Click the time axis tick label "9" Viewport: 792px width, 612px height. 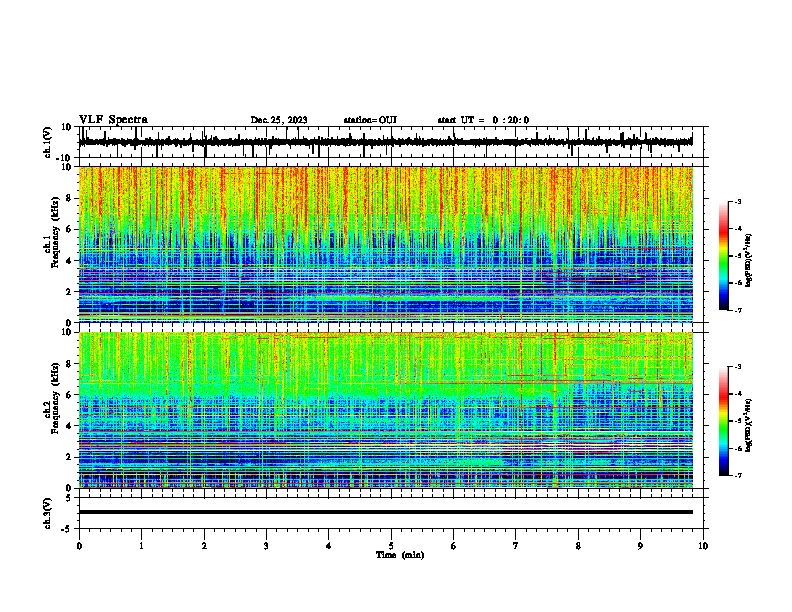click(x=640, y=546)
